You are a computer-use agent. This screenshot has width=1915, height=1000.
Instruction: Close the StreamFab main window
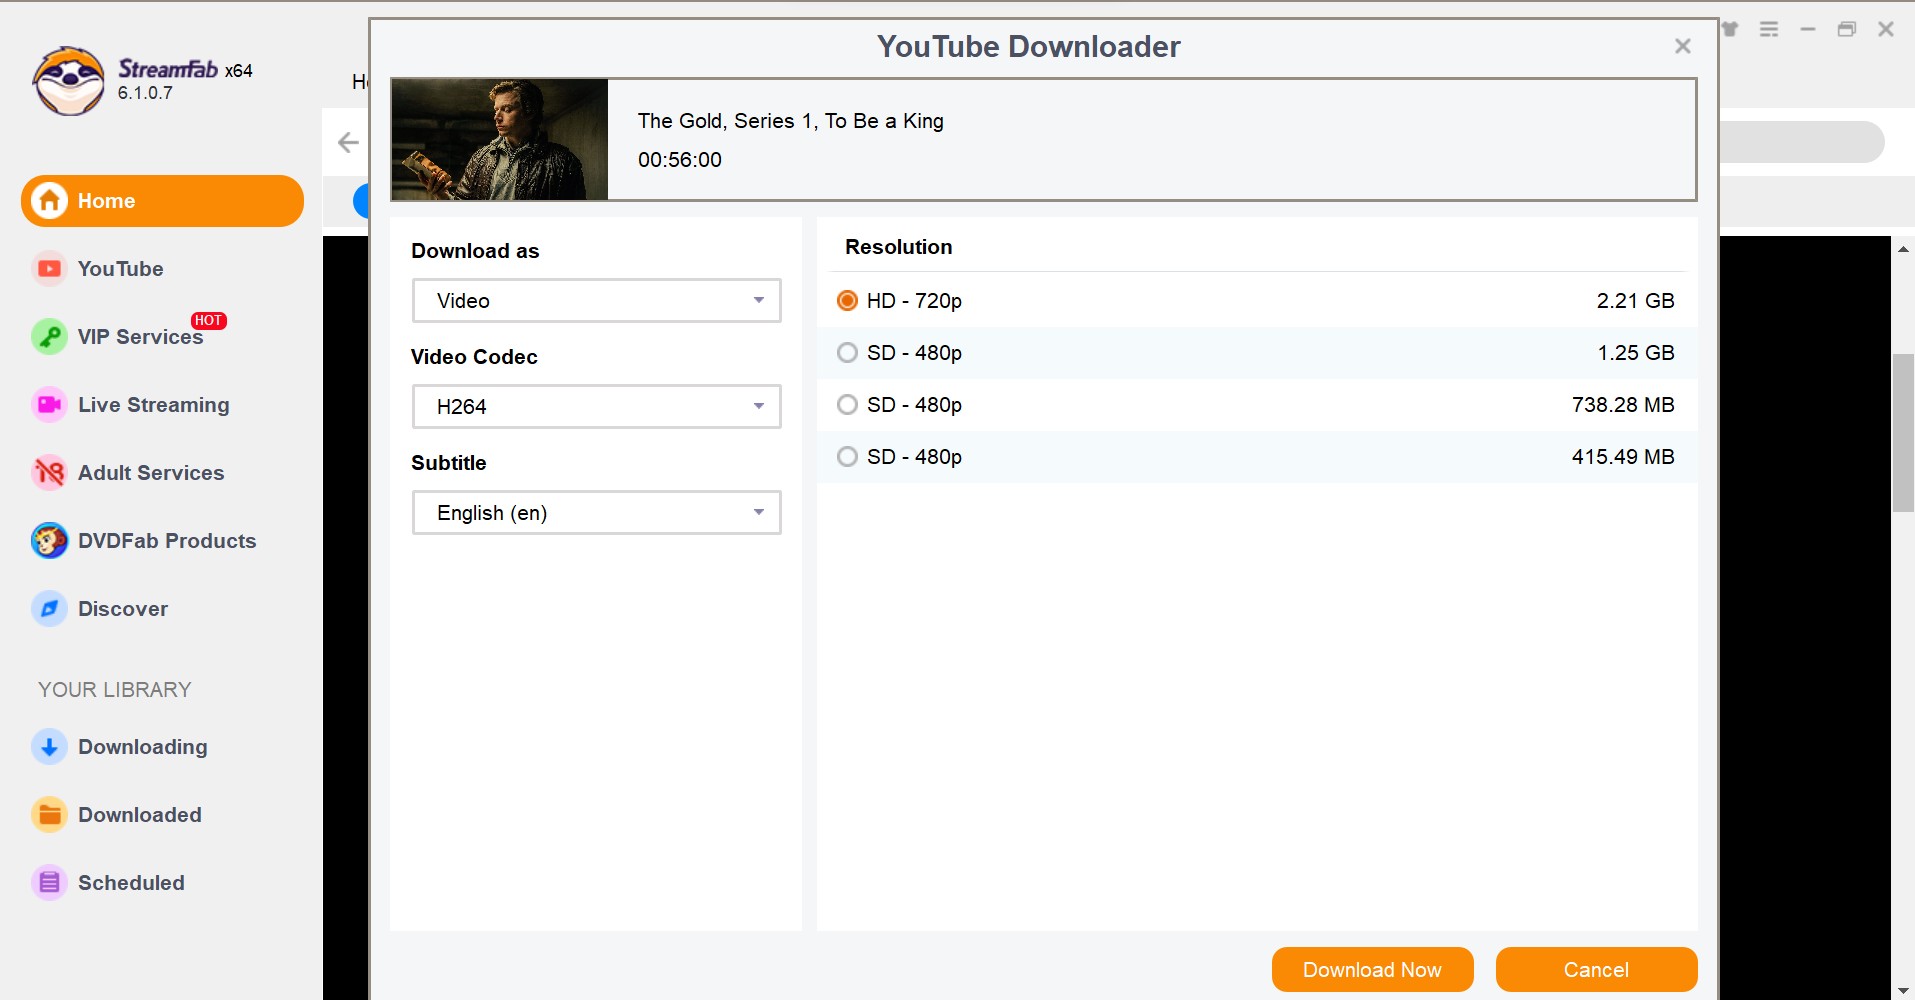(x=1886, y=29)
